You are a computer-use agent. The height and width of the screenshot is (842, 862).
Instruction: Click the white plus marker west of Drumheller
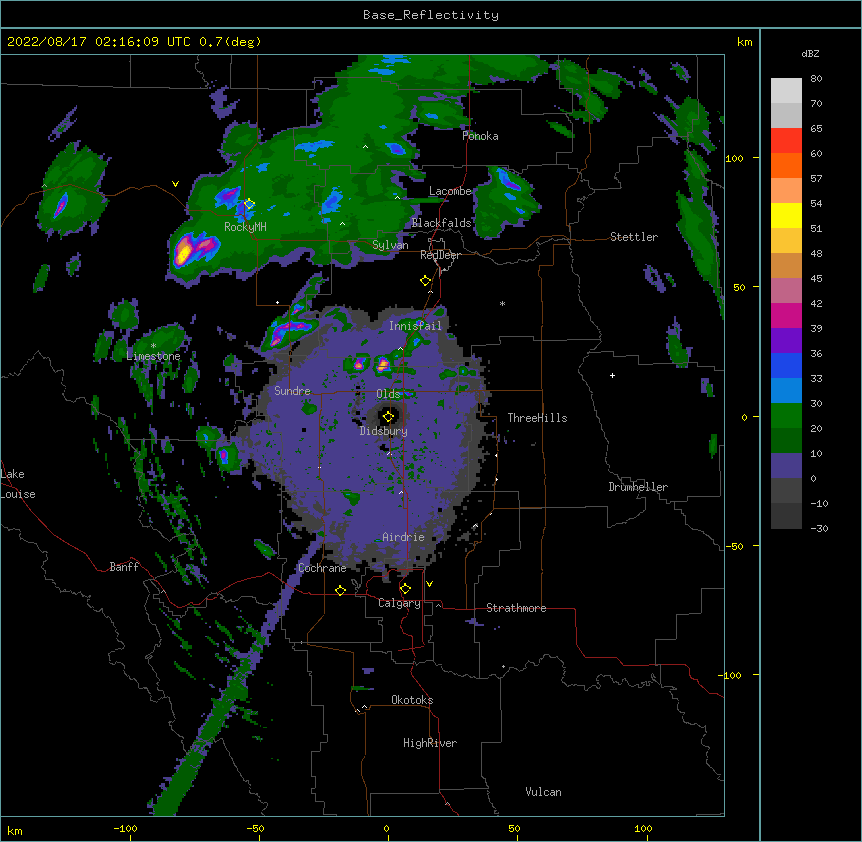click(612, 375)
